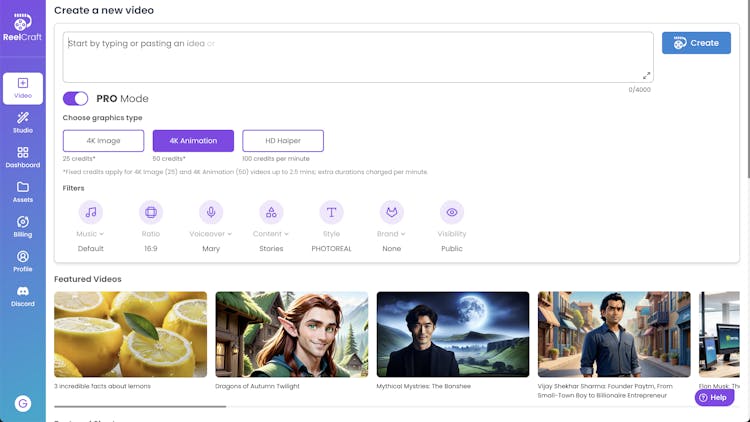The height and width of the screenshot is (422, 750).
Task: Click the Create button
Action: pos(696,43)
